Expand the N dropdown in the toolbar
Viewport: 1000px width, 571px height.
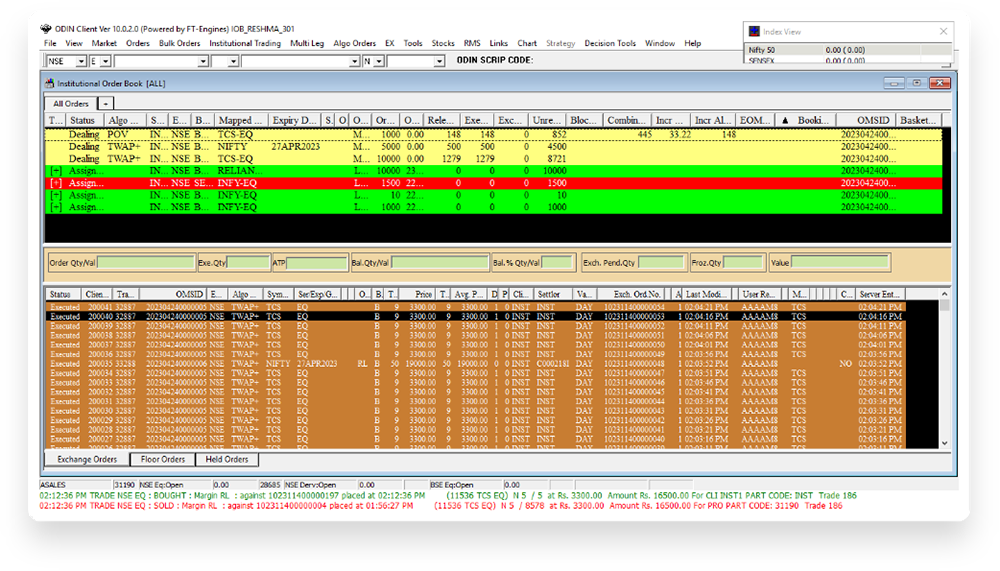tap(379, 61)
